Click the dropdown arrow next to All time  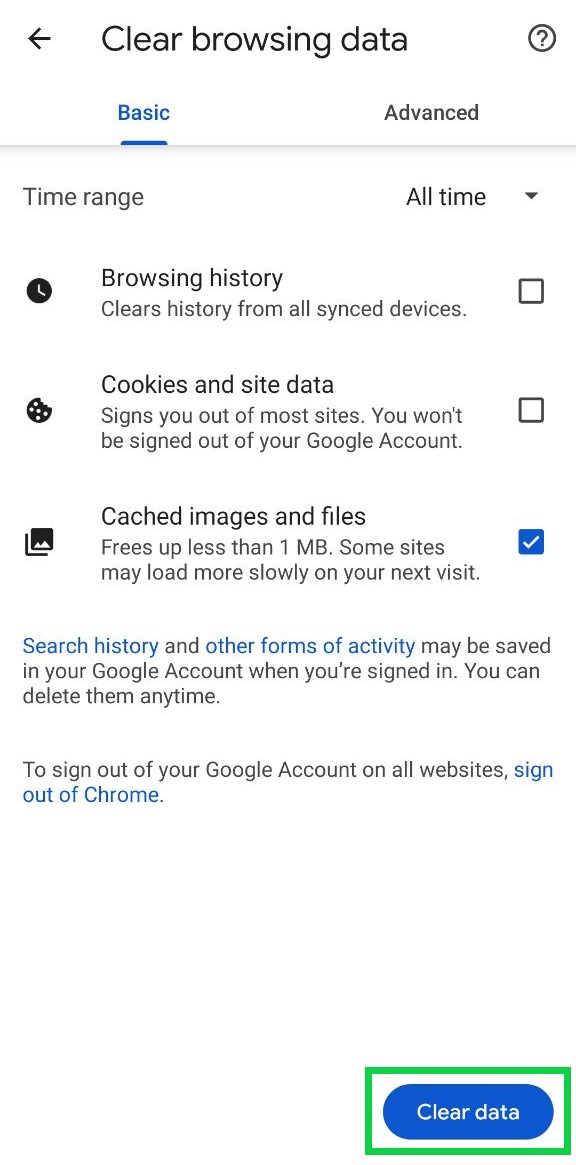pos(531,196)
